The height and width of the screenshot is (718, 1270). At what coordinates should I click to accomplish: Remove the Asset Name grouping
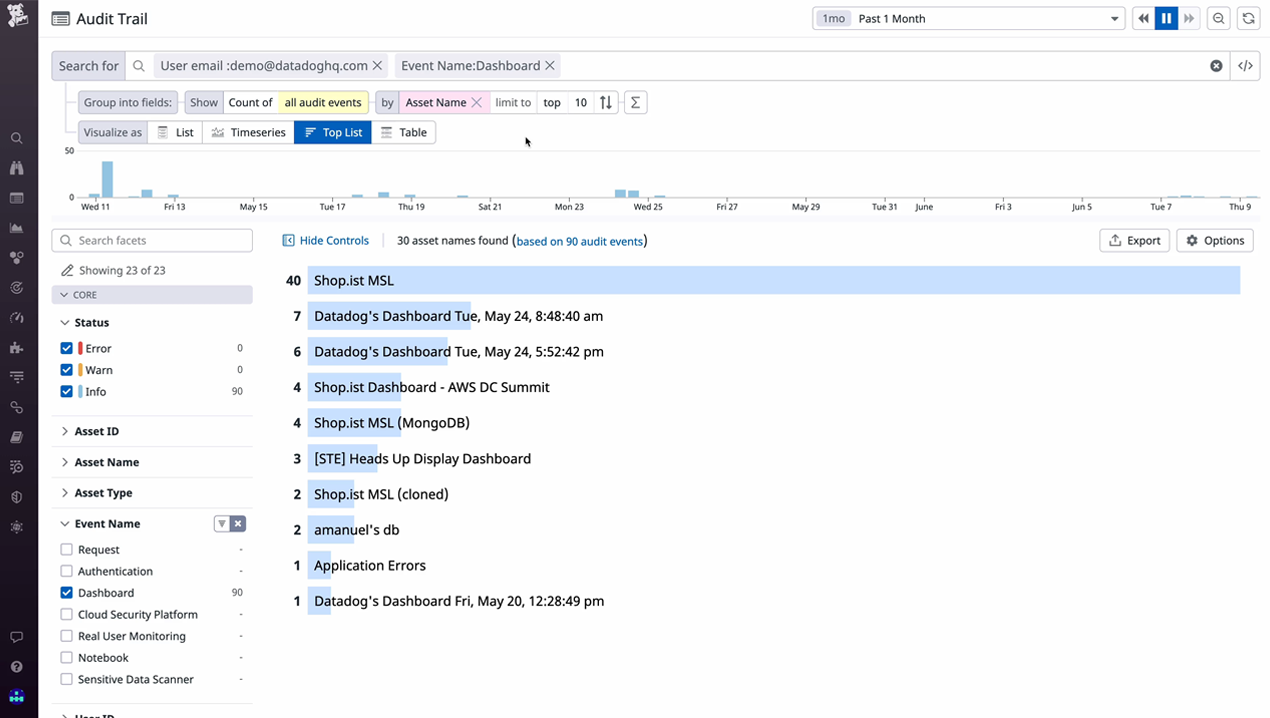(x=476, y=102)
